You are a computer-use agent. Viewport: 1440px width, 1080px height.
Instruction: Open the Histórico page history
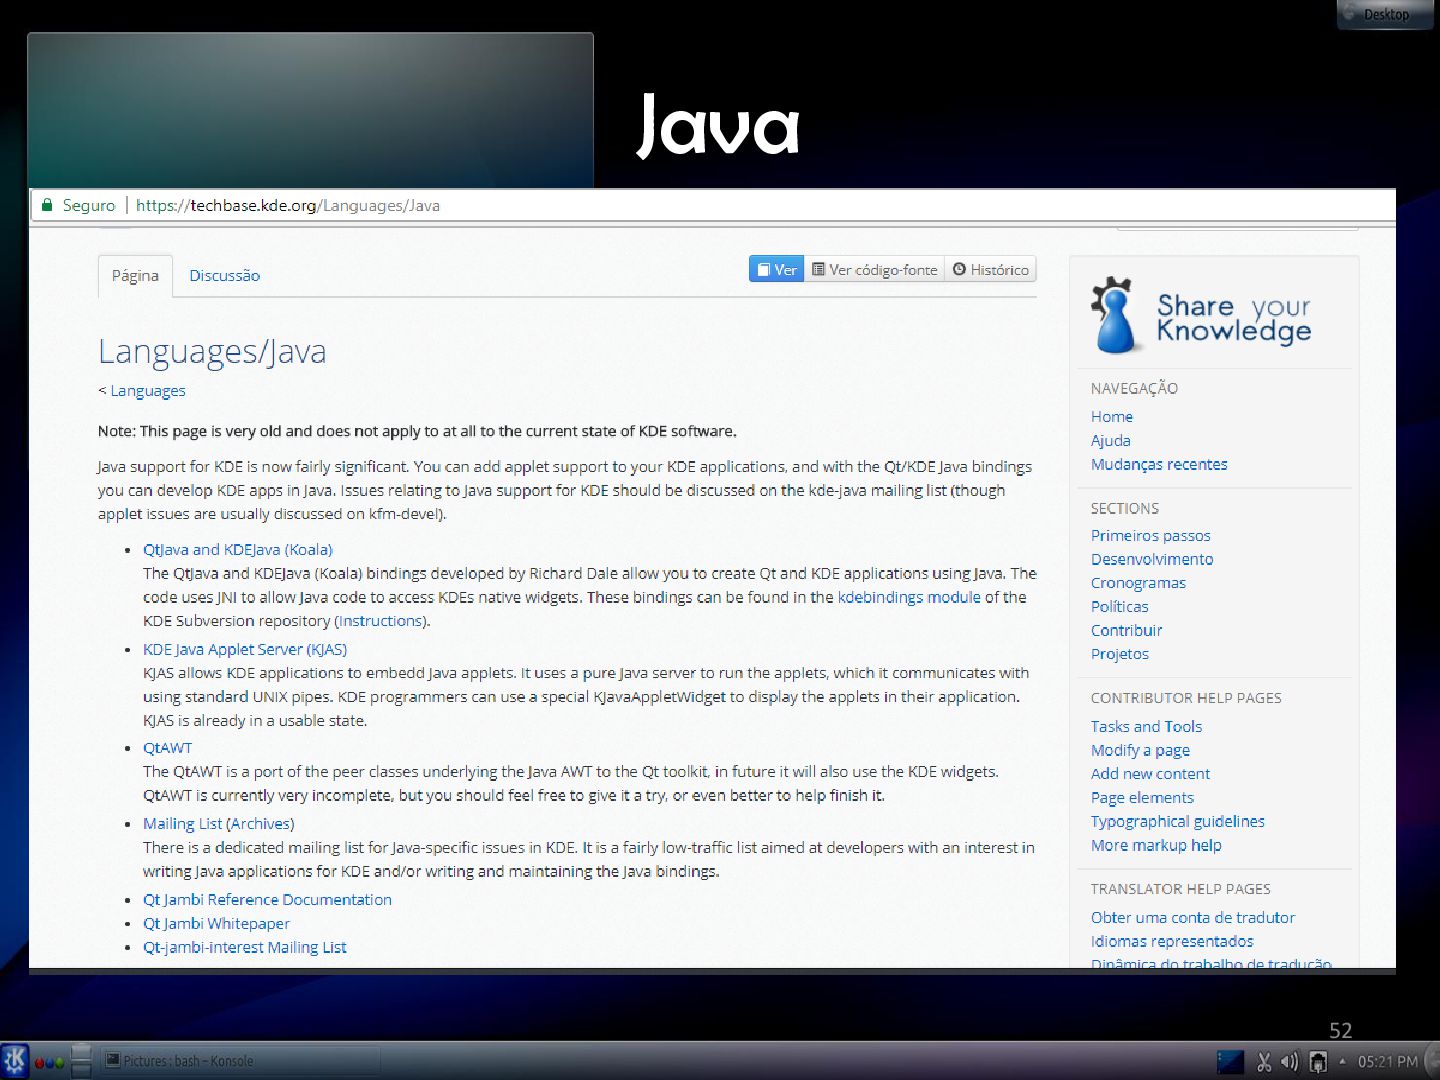coord(990,269)
